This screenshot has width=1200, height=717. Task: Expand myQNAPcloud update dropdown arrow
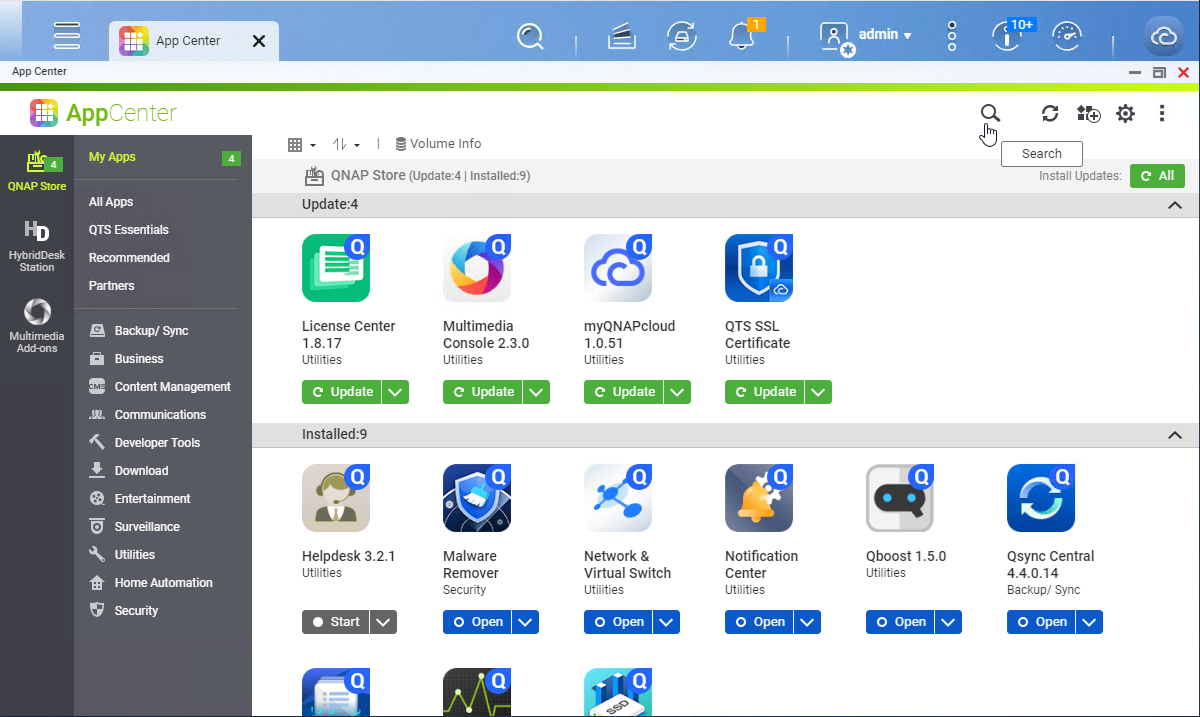(x=678, y=392)
